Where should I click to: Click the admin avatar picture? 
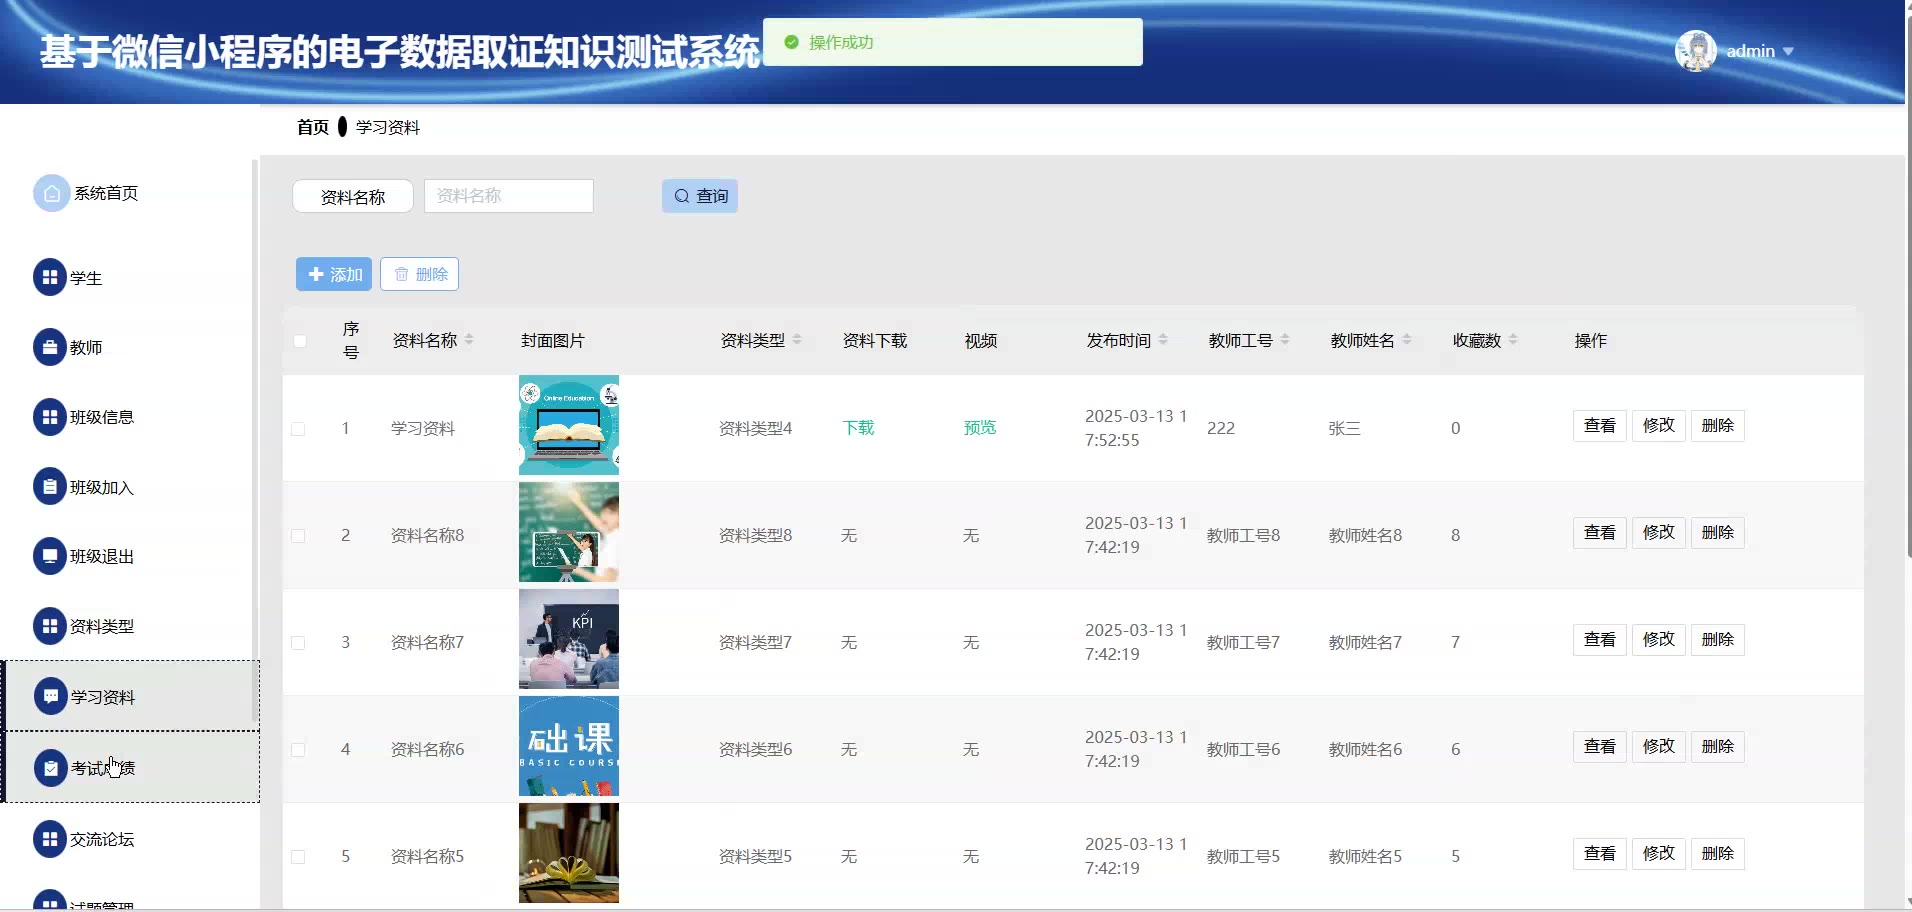(1695, 51)
